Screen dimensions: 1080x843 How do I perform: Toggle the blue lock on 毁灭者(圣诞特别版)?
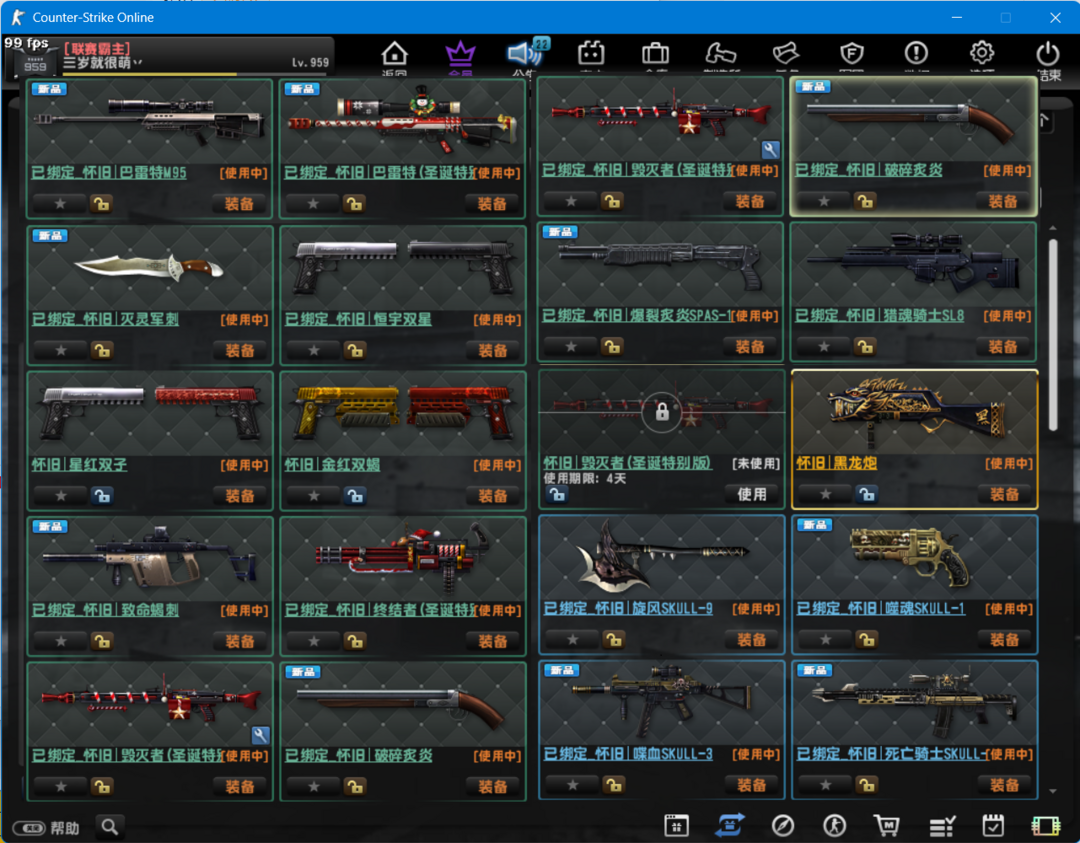click(557, 494)
